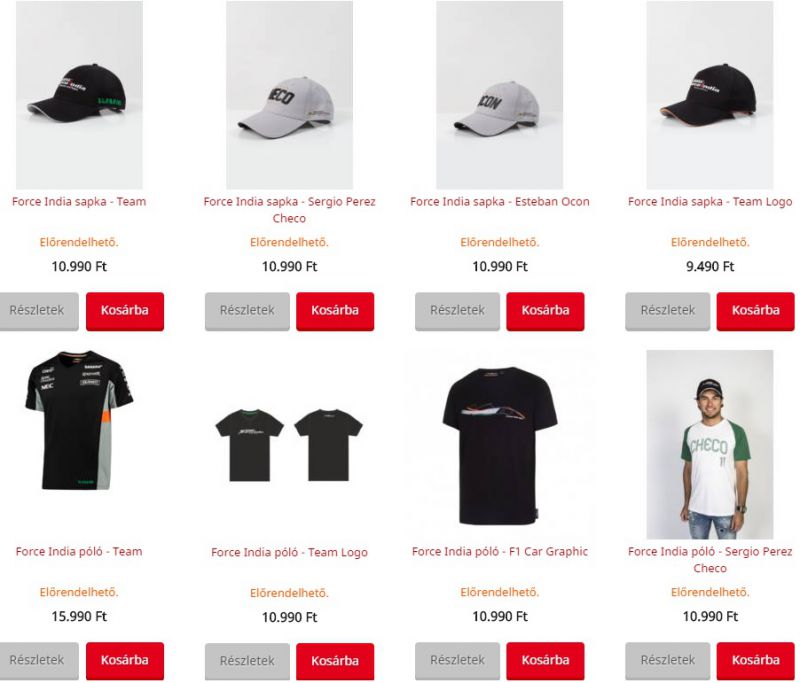The image size is (800, 683).
Task: Open the photo of man wearing Checo shirt
Action: coord(710,445)
